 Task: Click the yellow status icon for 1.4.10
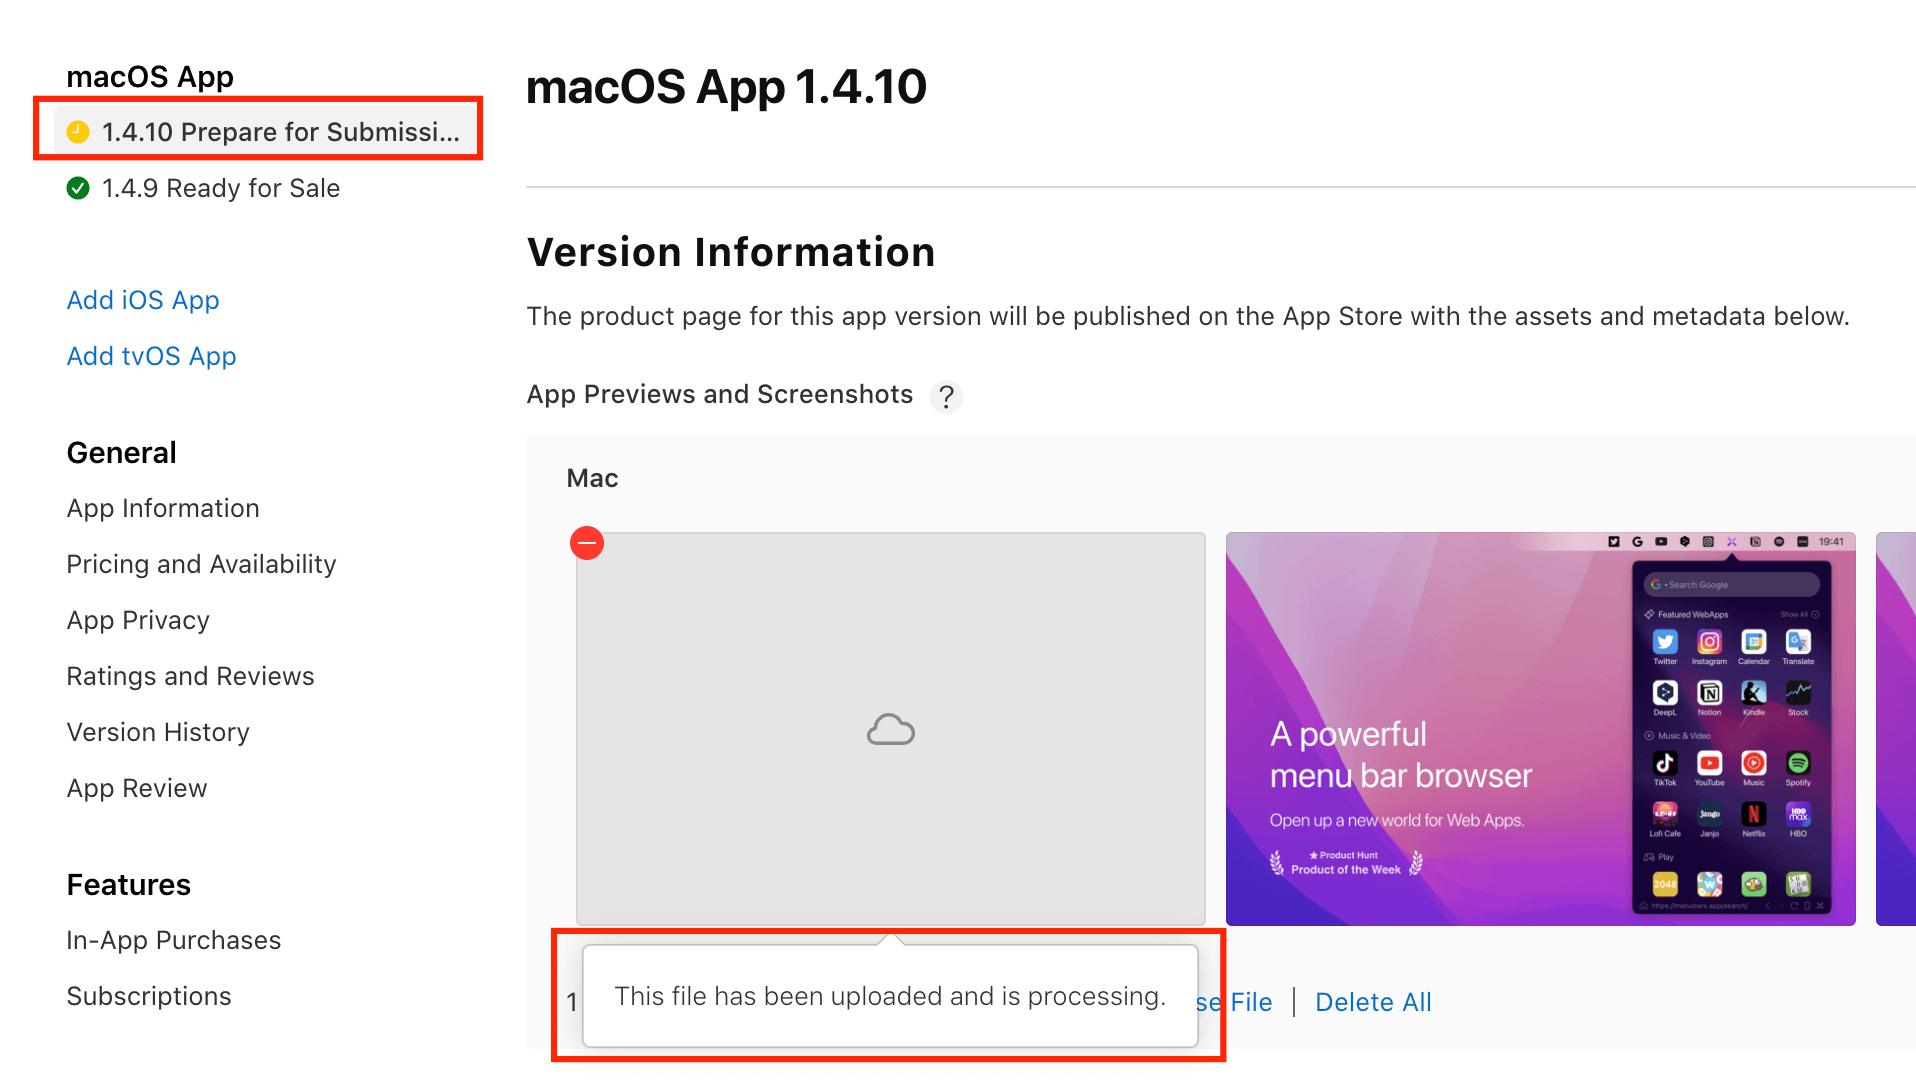78,132
